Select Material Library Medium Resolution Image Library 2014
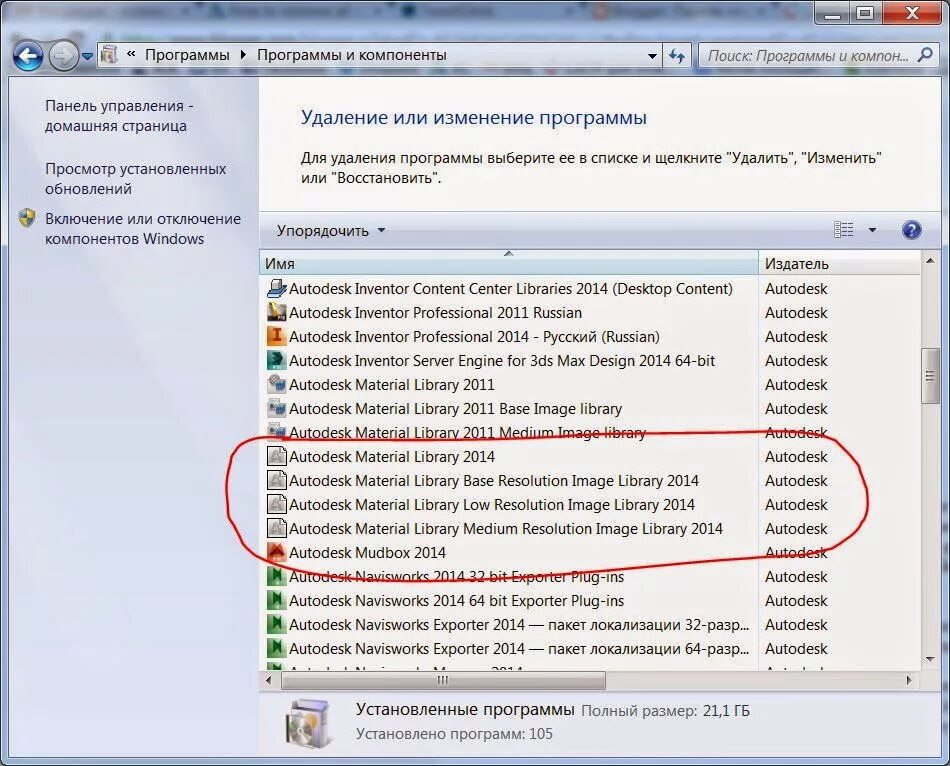Viewport: 950px width, 766px height. point(506,529)
